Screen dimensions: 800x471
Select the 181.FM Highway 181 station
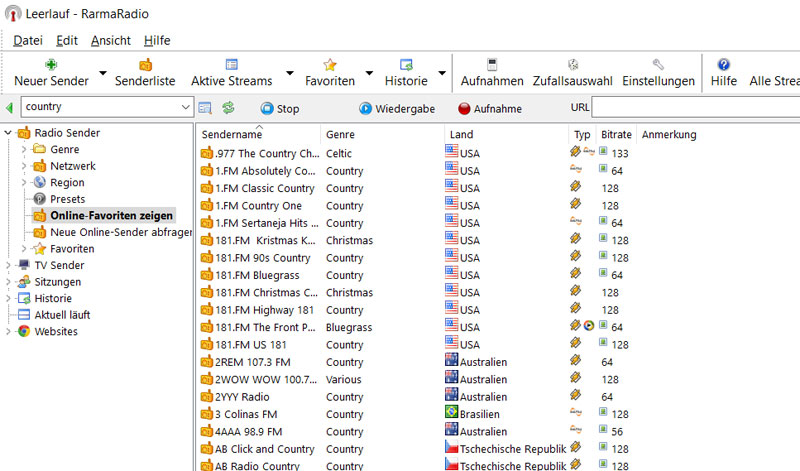[x=264, y=310]
